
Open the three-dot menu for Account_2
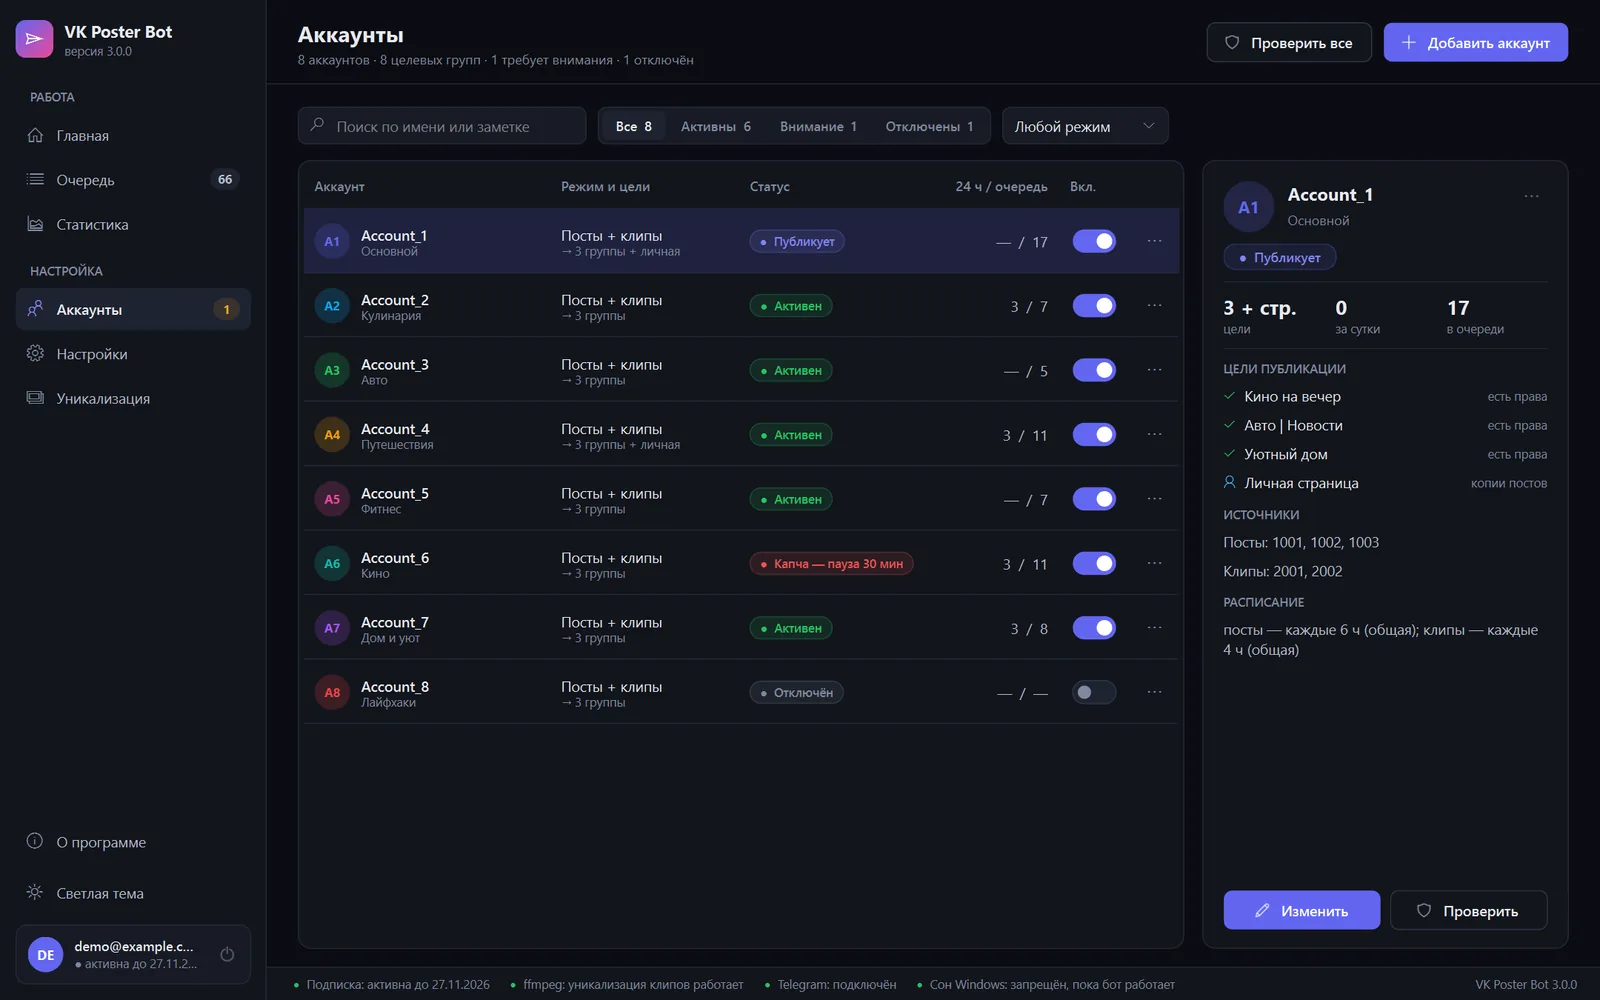[x=1154, y=305]
